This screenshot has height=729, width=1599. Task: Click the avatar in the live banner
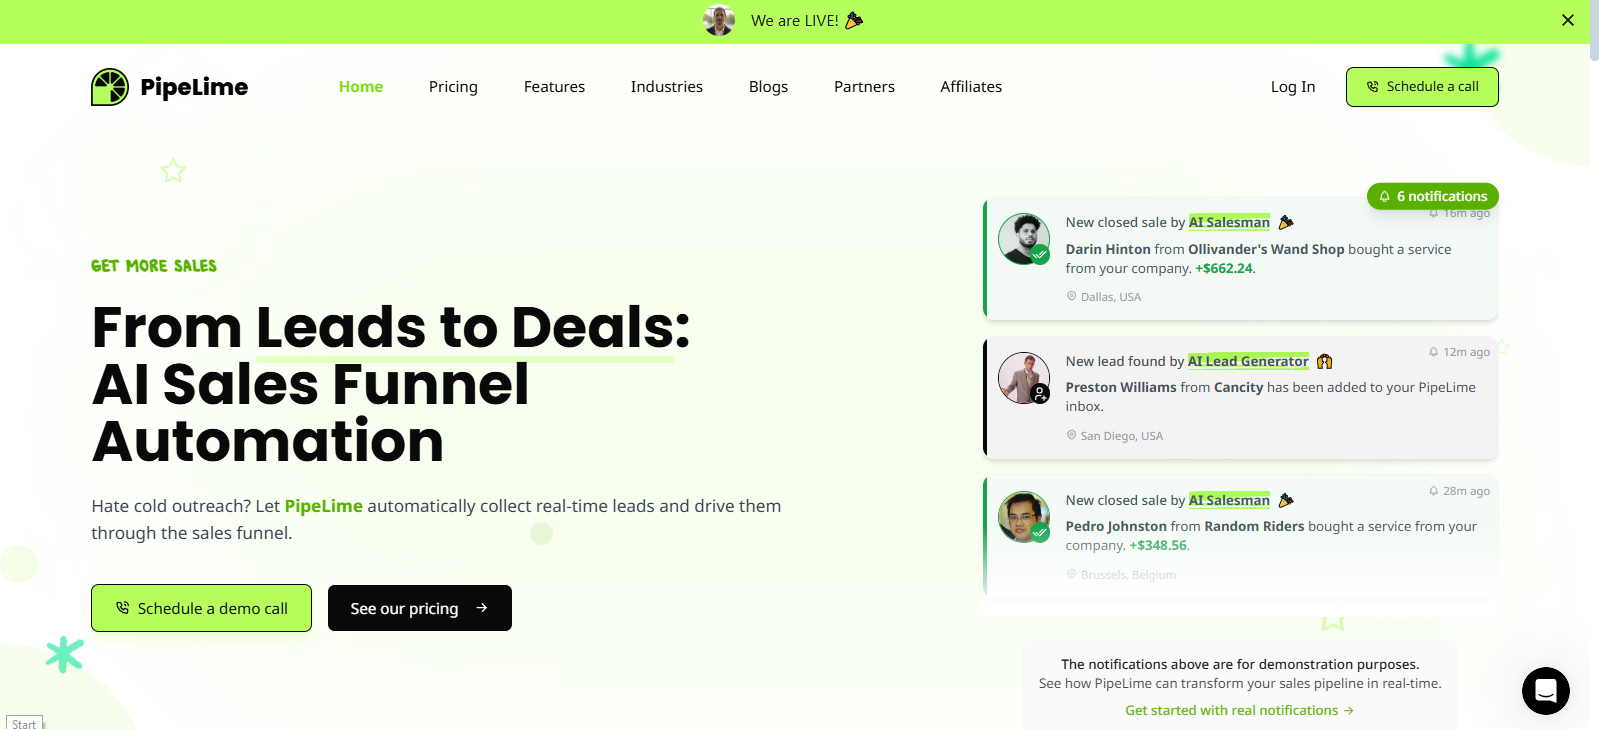[719, 20]
